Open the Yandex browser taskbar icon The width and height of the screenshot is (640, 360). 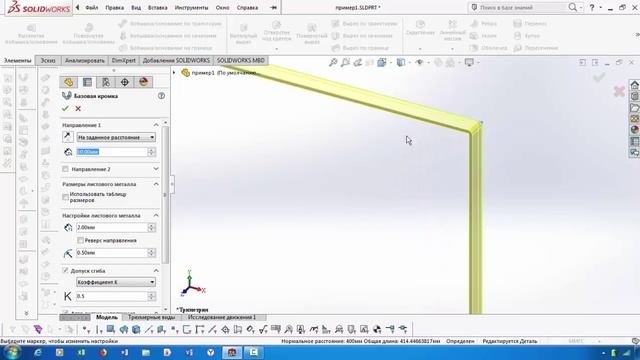[x=211, y=352]
